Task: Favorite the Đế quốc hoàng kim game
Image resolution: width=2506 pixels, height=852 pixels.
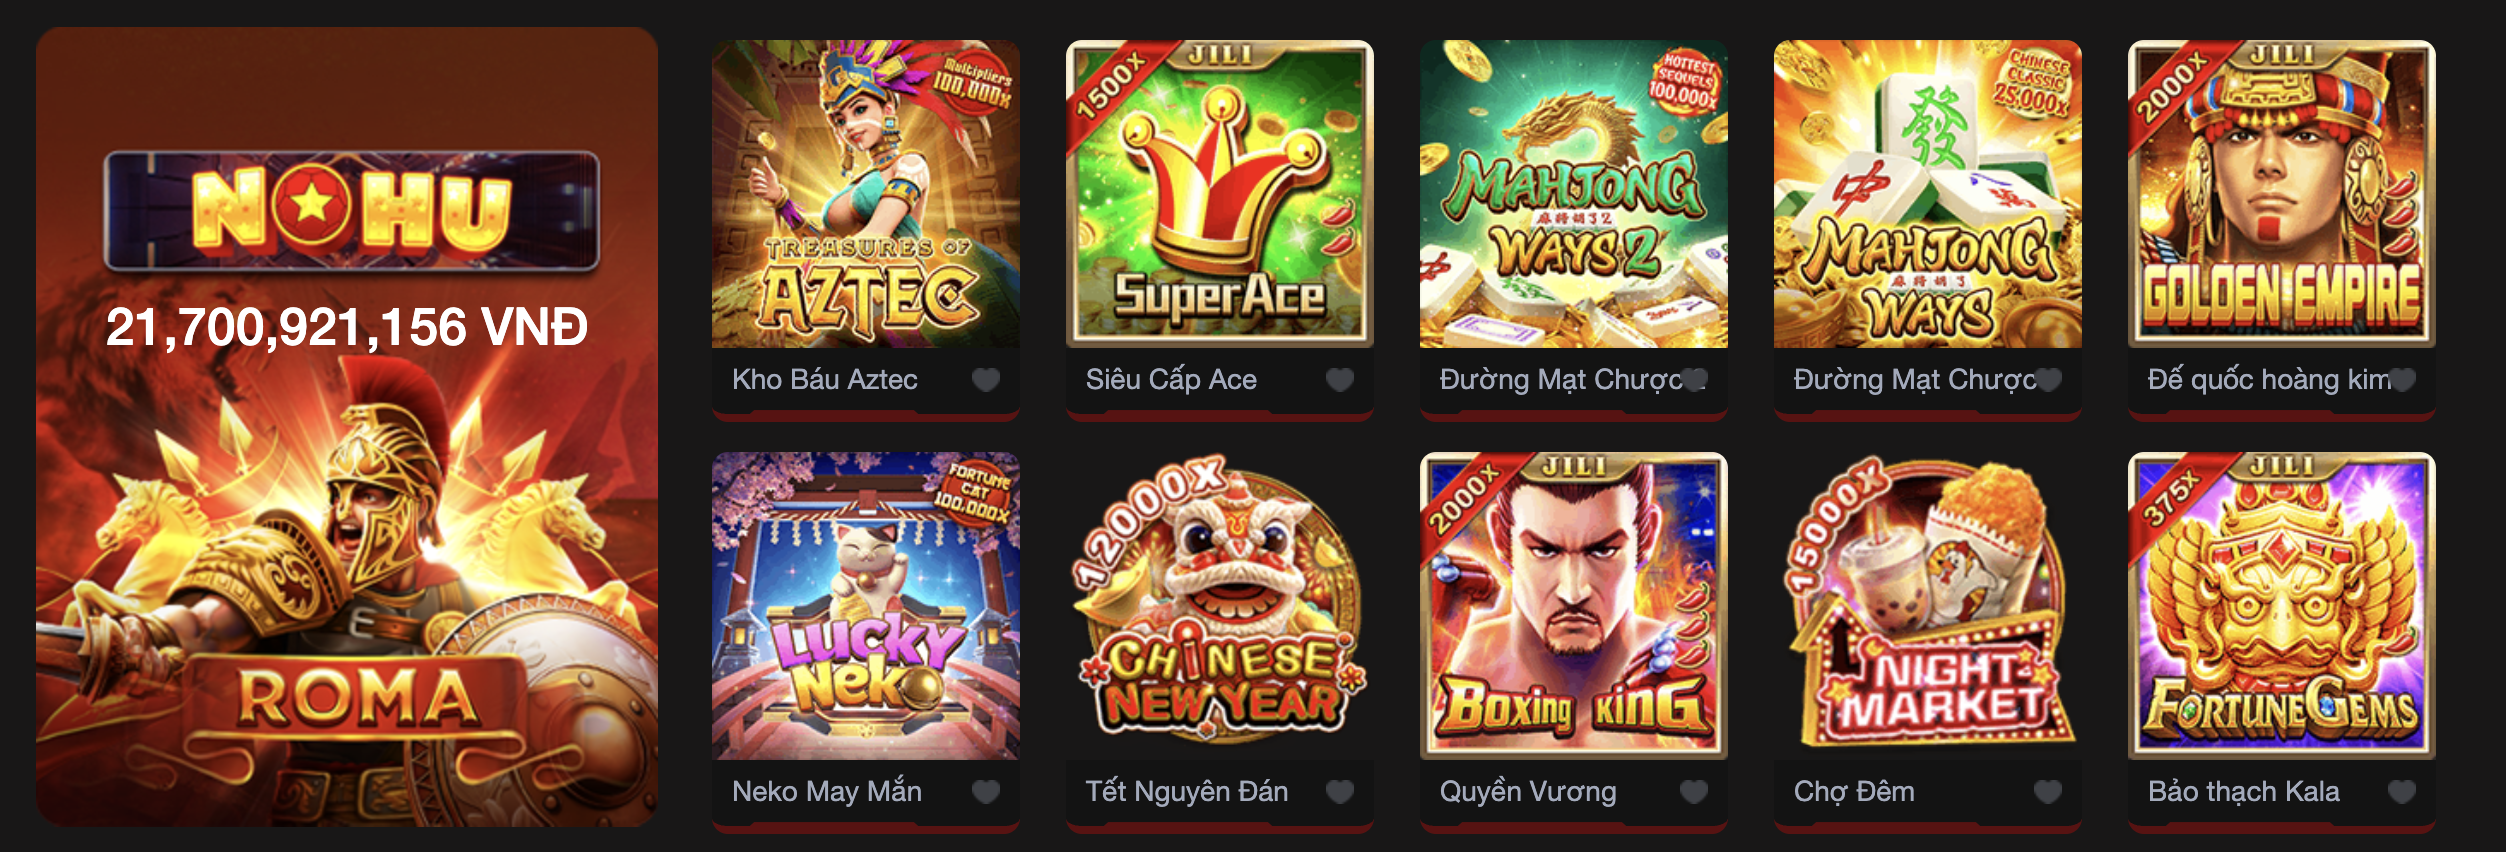Action: (2402, 379)
